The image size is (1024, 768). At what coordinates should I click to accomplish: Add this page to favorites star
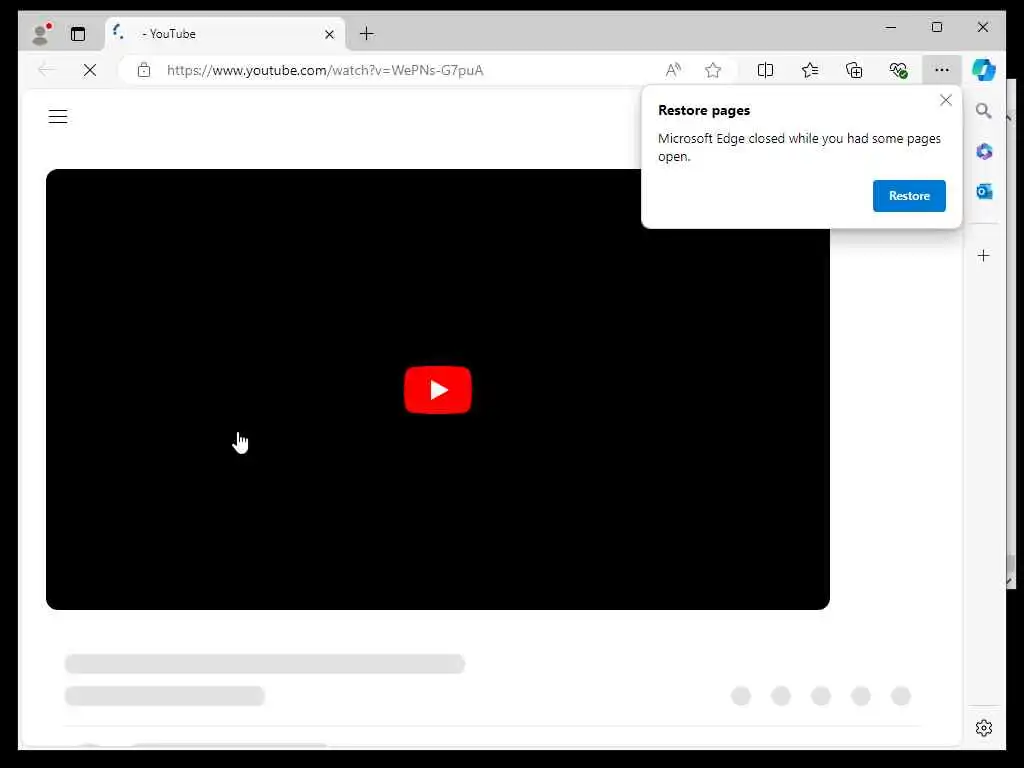coord(713,70)
